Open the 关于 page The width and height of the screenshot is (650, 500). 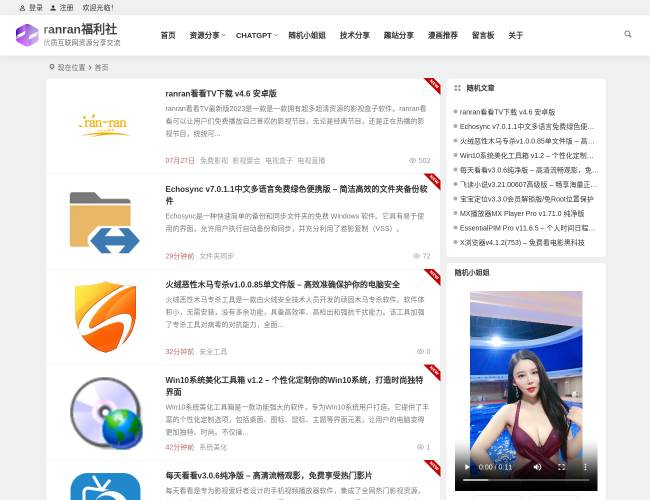(x=516, y=35)
